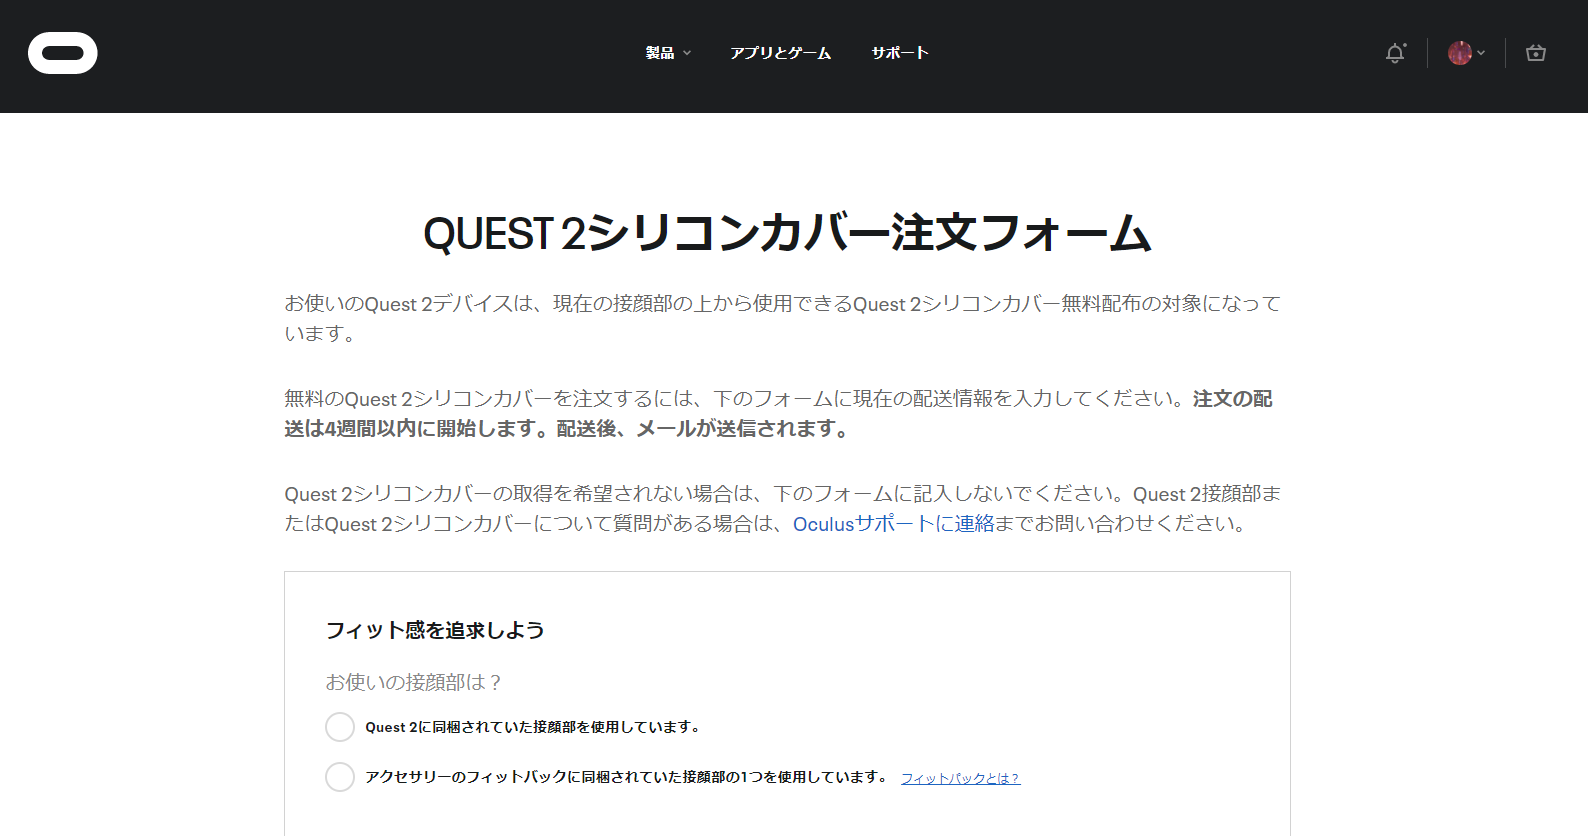Open the notifications bell icon
Image resolution: width=1588 pixels, height=836 pixels.
pos(1395,53)
